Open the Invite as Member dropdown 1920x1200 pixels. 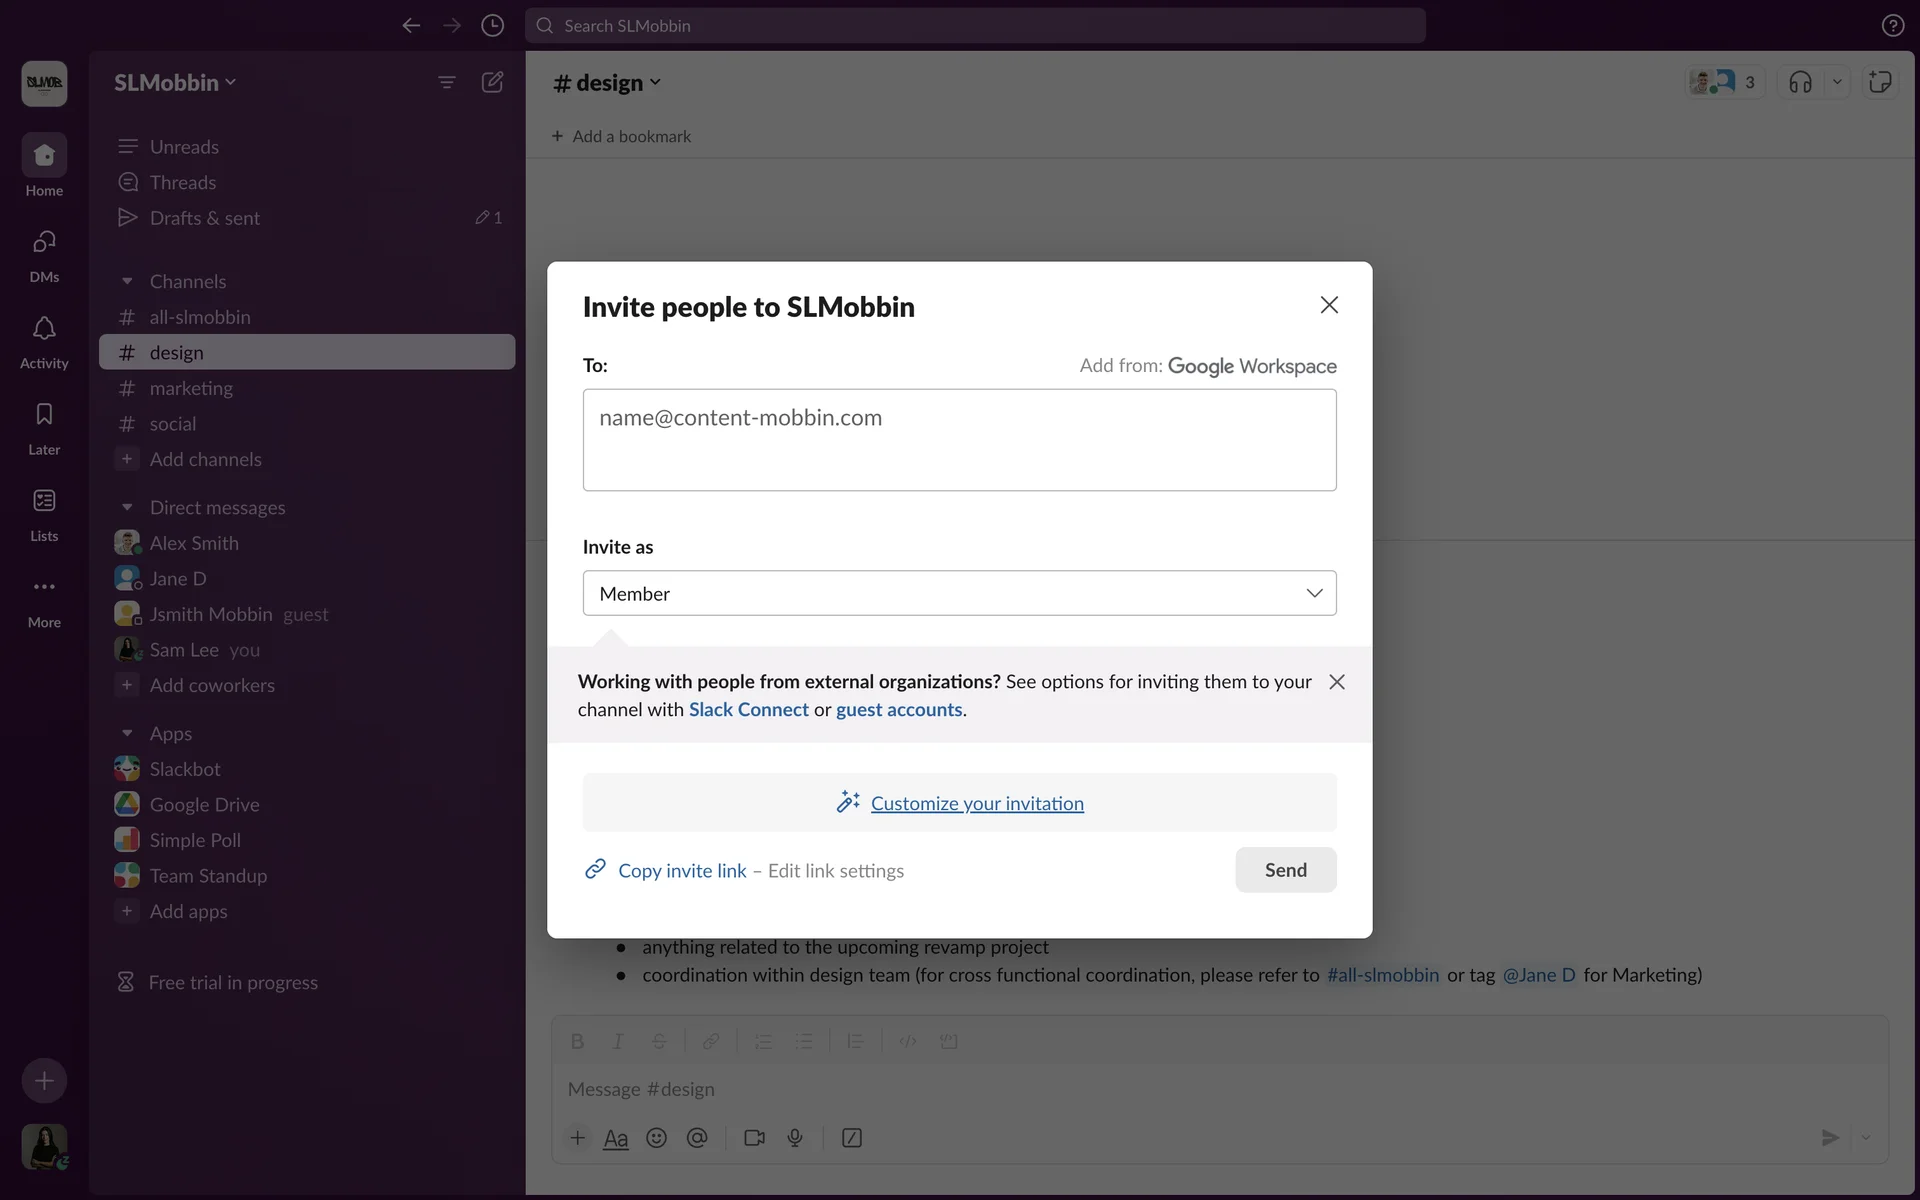(x=959, y=593)
